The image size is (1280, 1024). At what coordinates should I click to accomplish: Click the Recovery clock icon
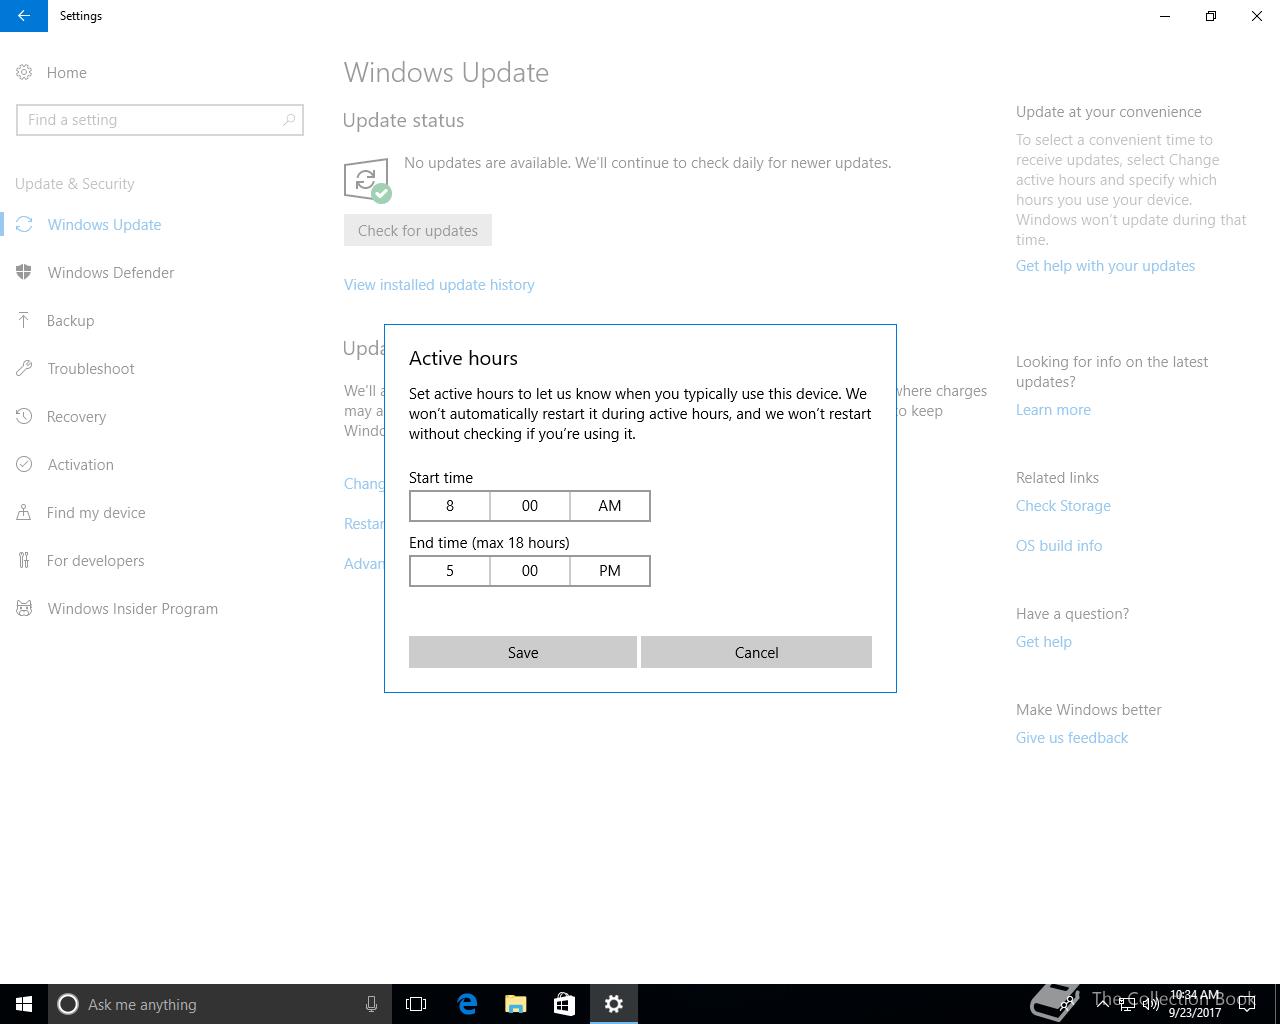[x=24, y=416]
